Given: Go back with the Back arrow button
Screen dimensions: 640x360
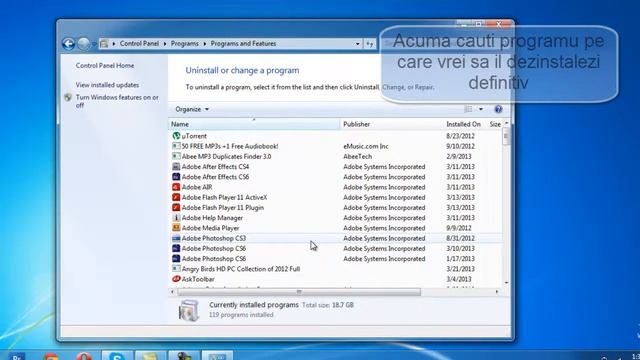Looking at the screenshot, I should pos(68,43).
